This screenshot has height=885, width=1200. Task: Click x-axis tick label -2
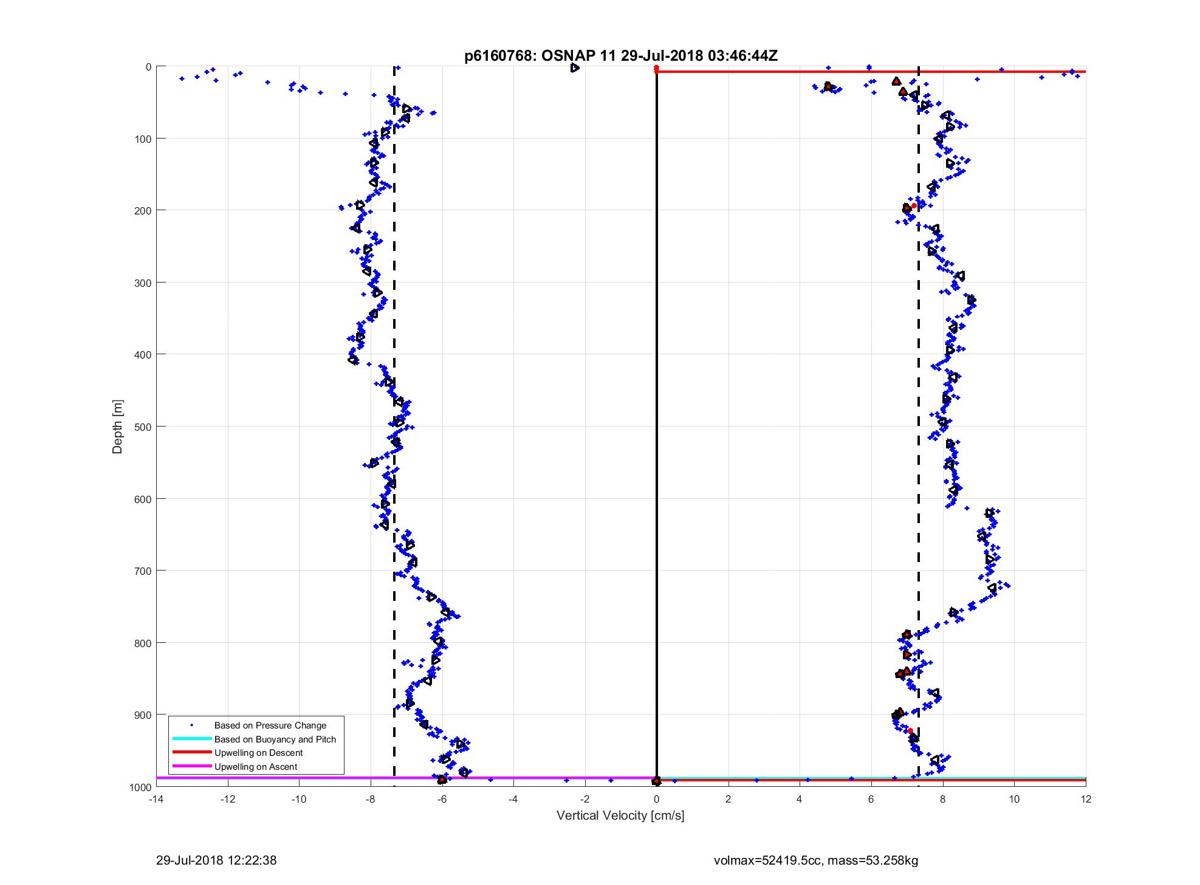(584, 799)
